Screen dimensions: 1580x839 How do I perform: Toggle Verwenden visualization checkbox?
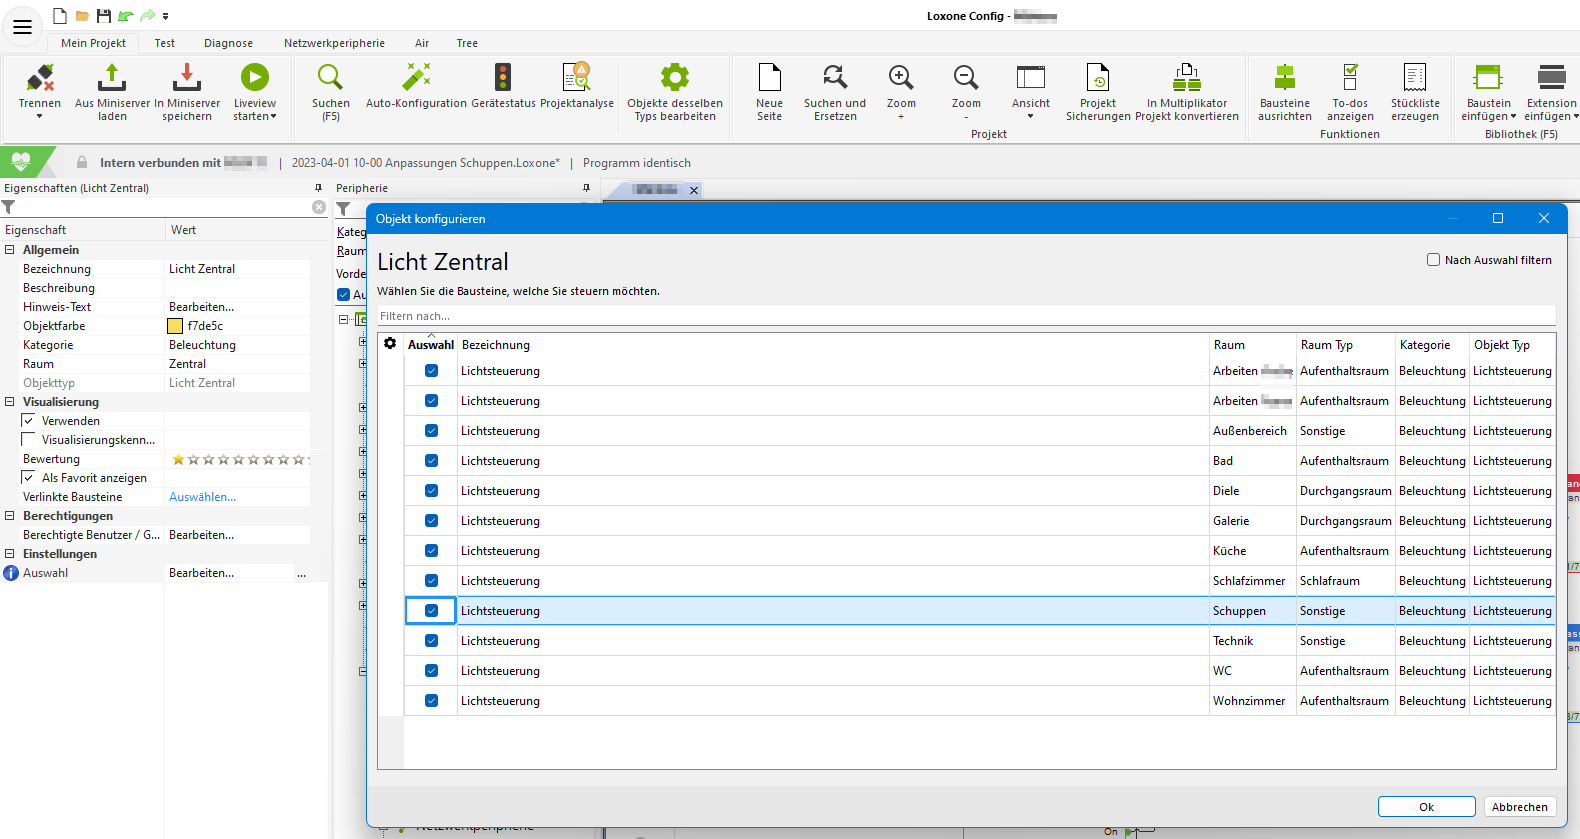[28, 421]
